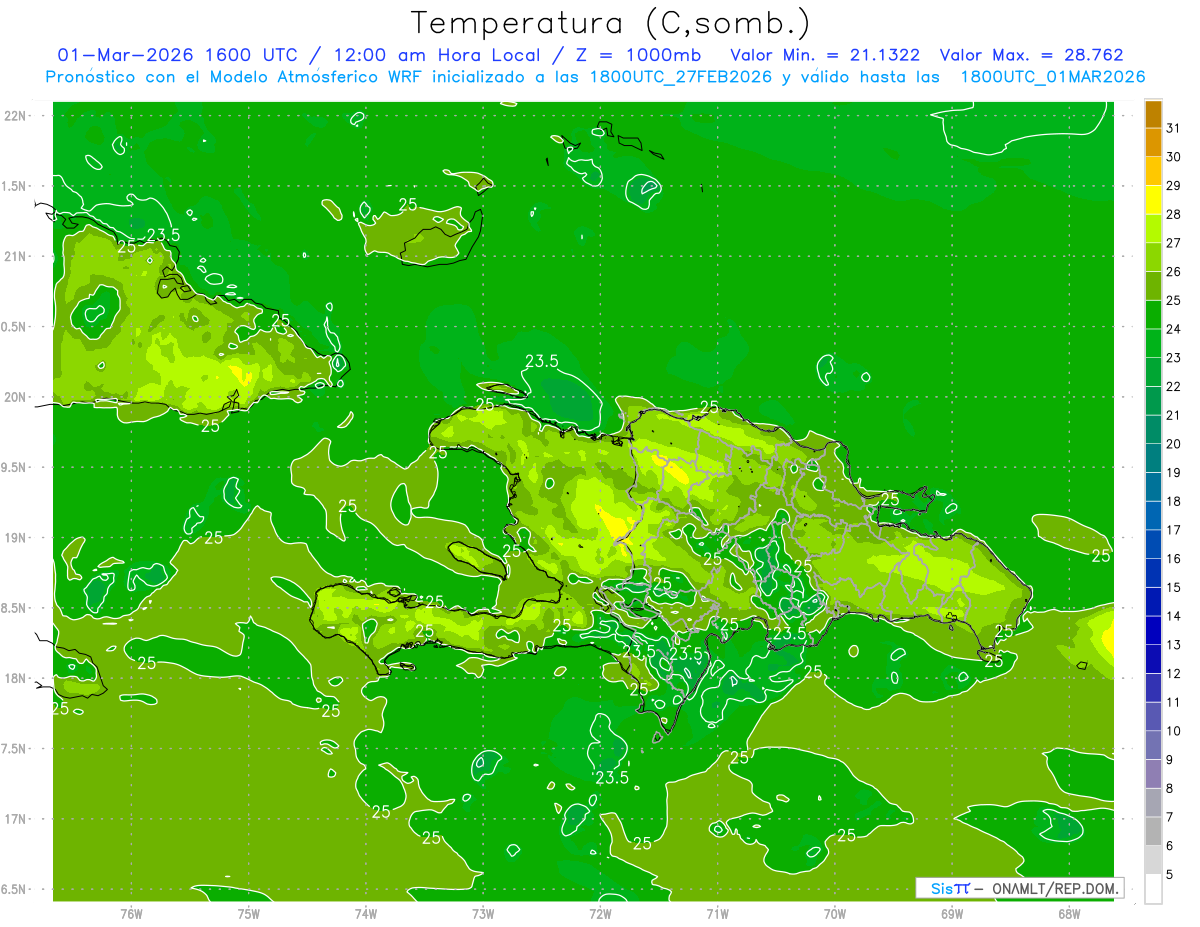
Task: Click the "Valor Max. = 28.762" text
Action: click(x=1031, y=55)
